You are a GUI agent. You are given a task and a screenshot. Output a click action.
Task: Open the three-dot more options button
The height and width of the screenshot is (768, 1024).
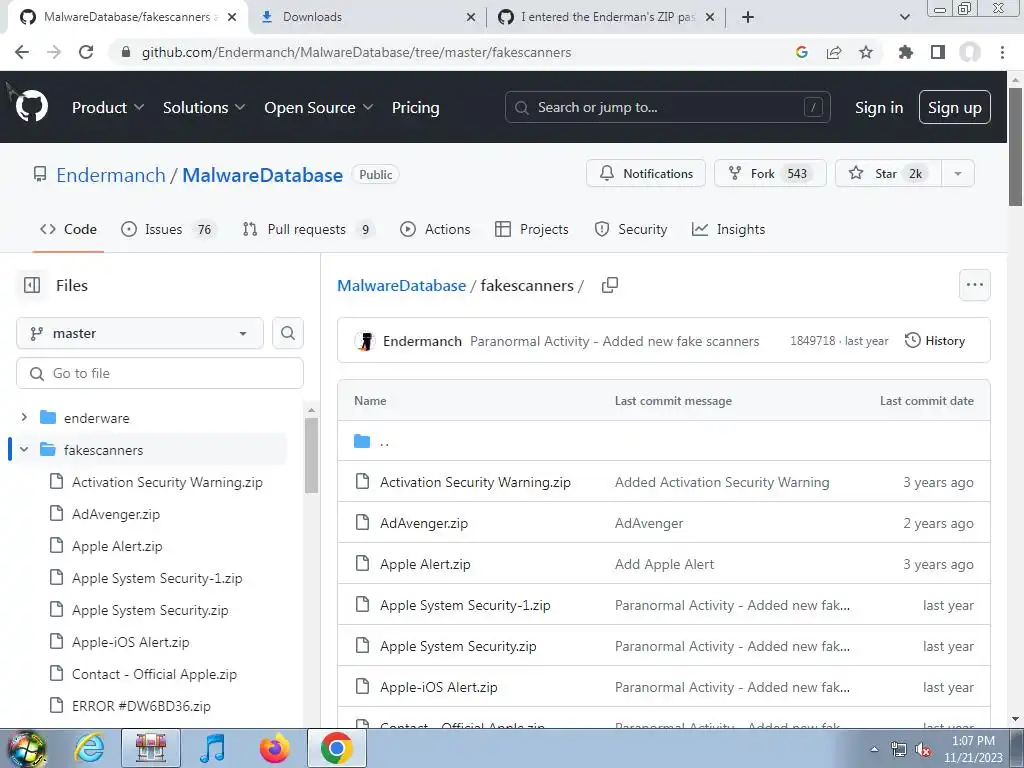click(x=974, y=285)
